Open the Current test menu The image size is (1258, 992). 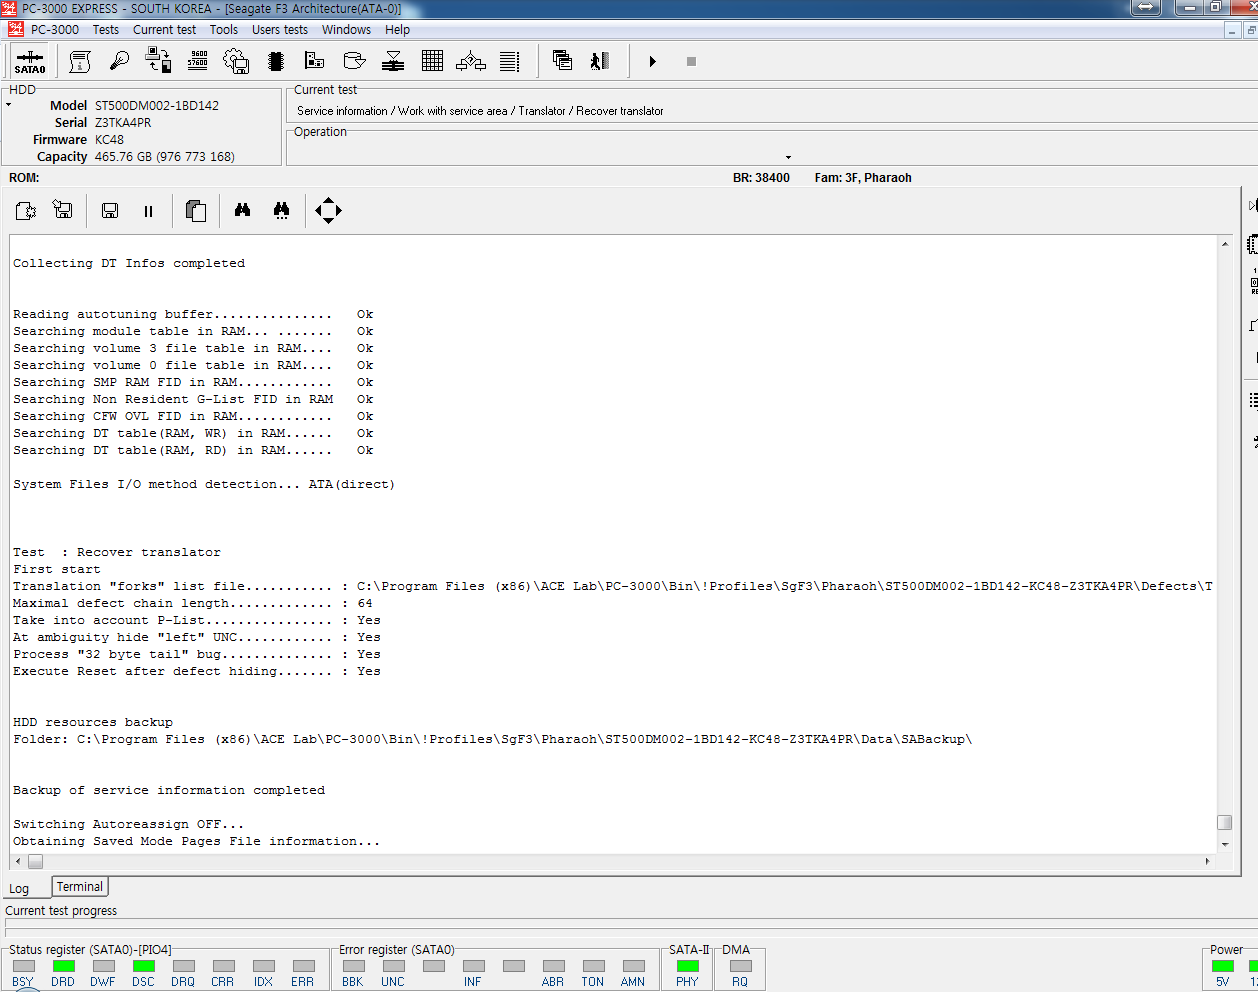164,30
